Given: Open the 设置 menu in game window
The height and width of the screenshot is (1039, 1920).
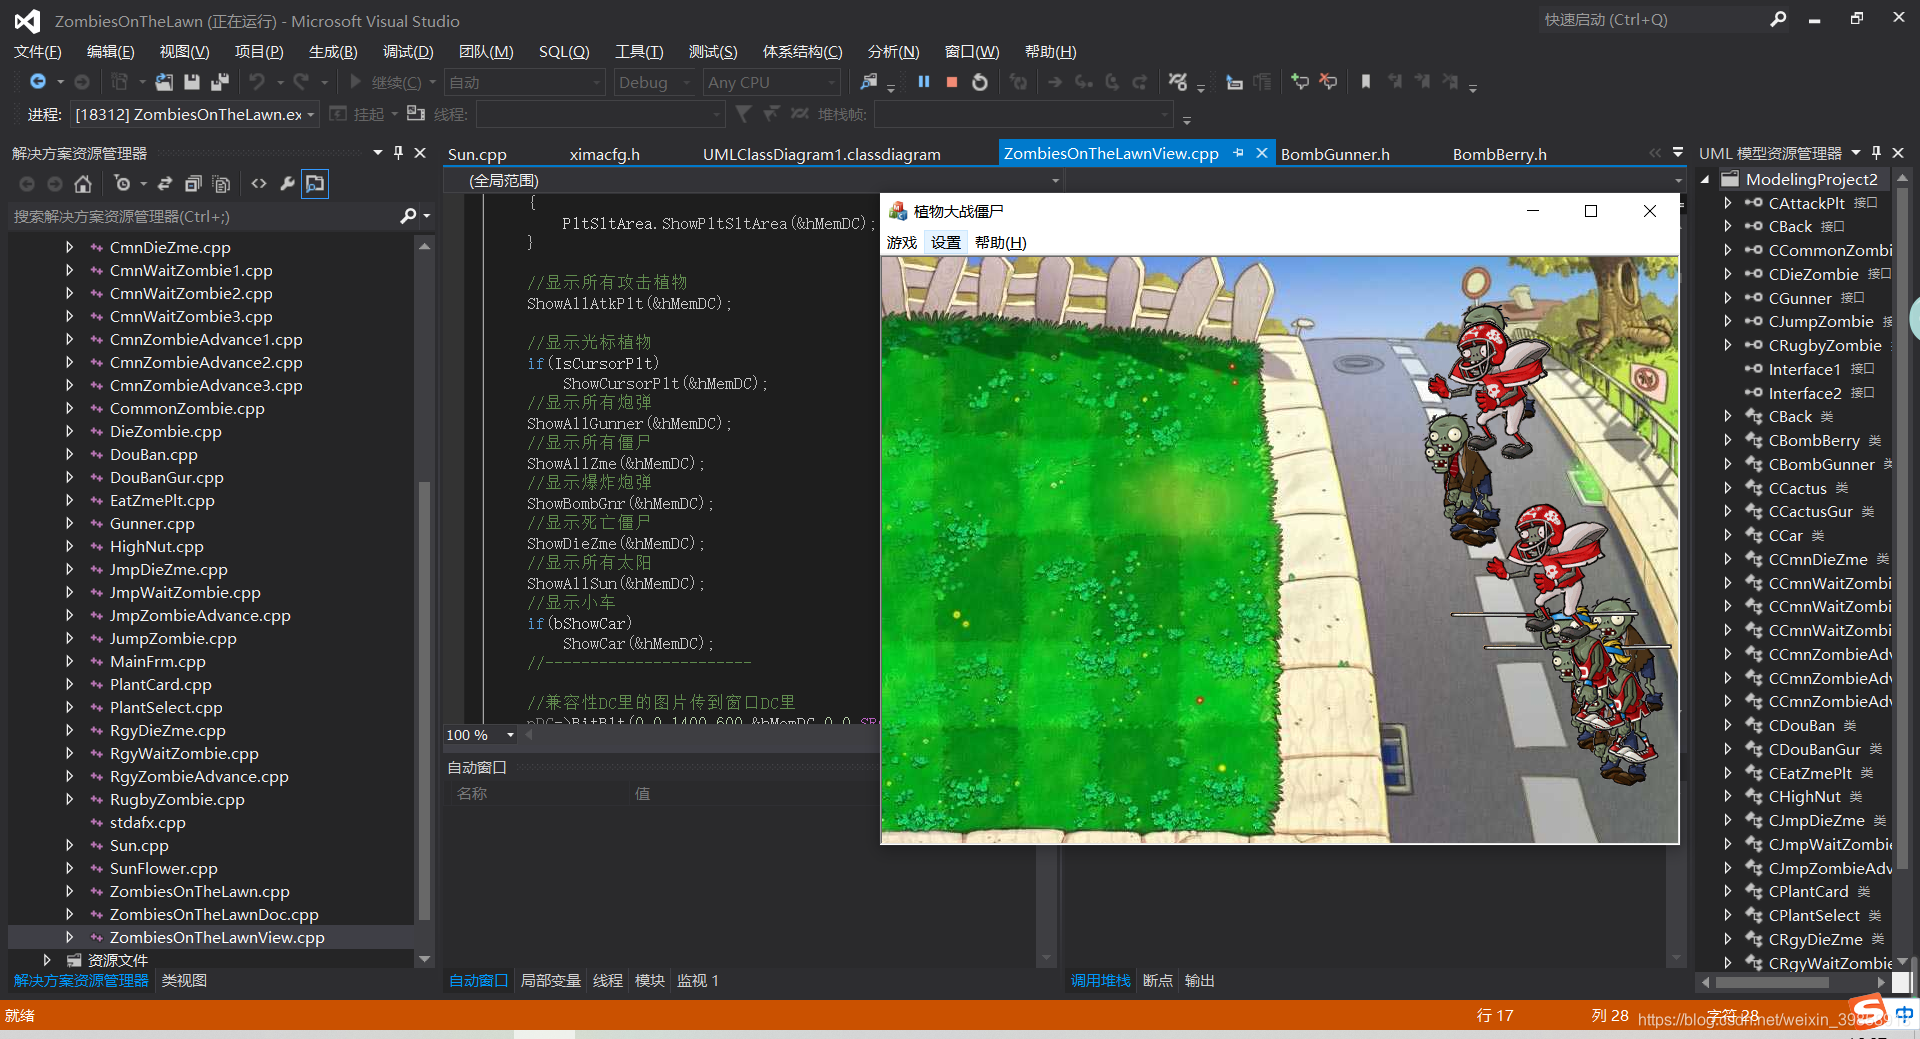Looking at the screenshot, I should (x=946, y=243).
